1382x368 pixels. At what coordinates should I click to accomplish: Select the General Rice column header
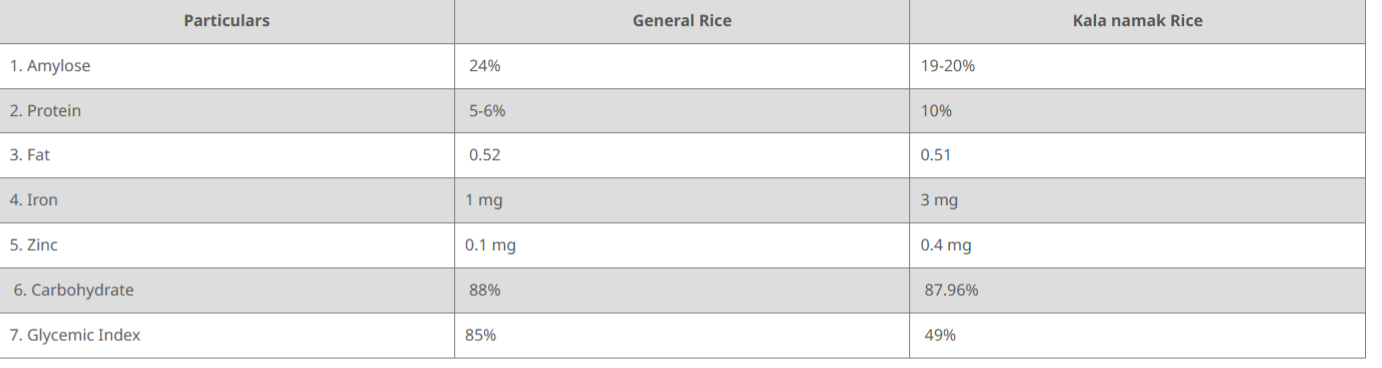[x=682, y=20]
